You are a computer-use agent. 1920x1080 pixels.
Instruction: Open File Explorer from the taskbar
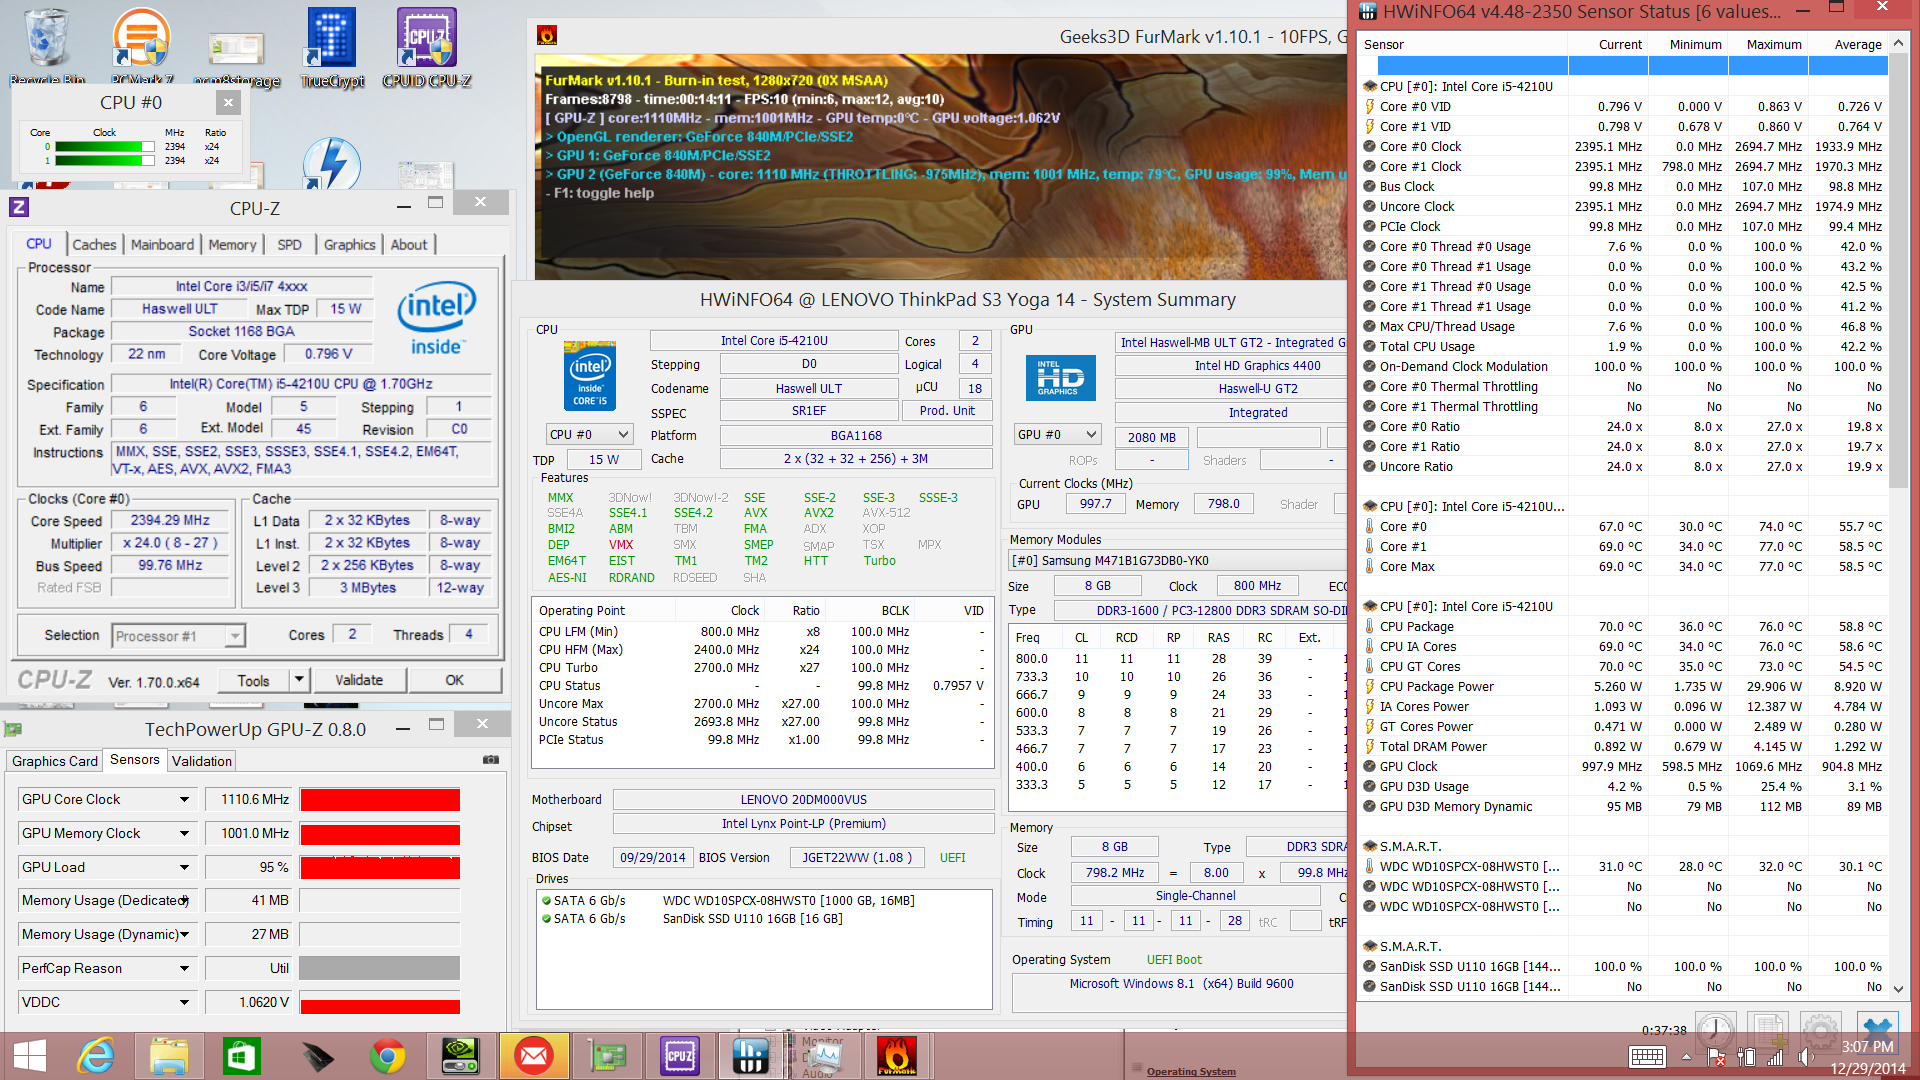click(x=169, y=1056)
